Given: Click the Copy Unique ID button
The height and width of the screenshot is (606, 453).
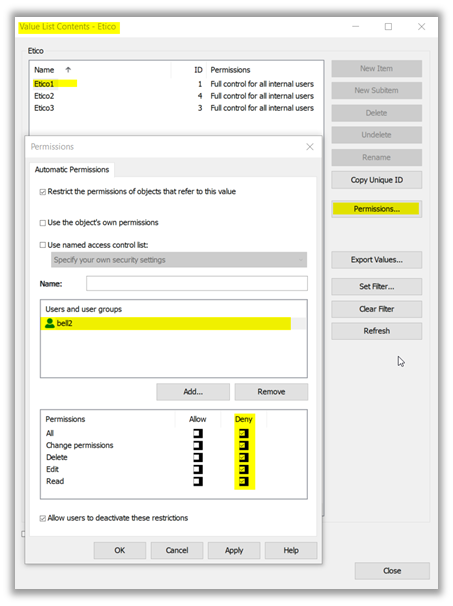Looking at the screenshot, I should pos(376,180).
